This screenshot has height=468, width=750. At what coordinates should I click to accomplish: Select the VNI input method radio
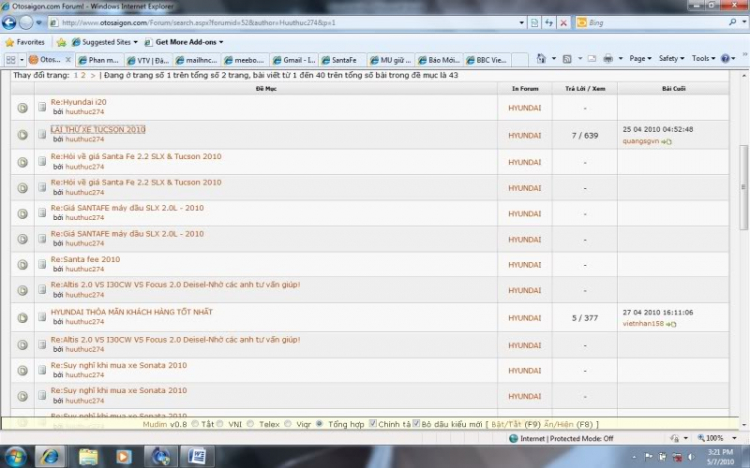(220, 424)
